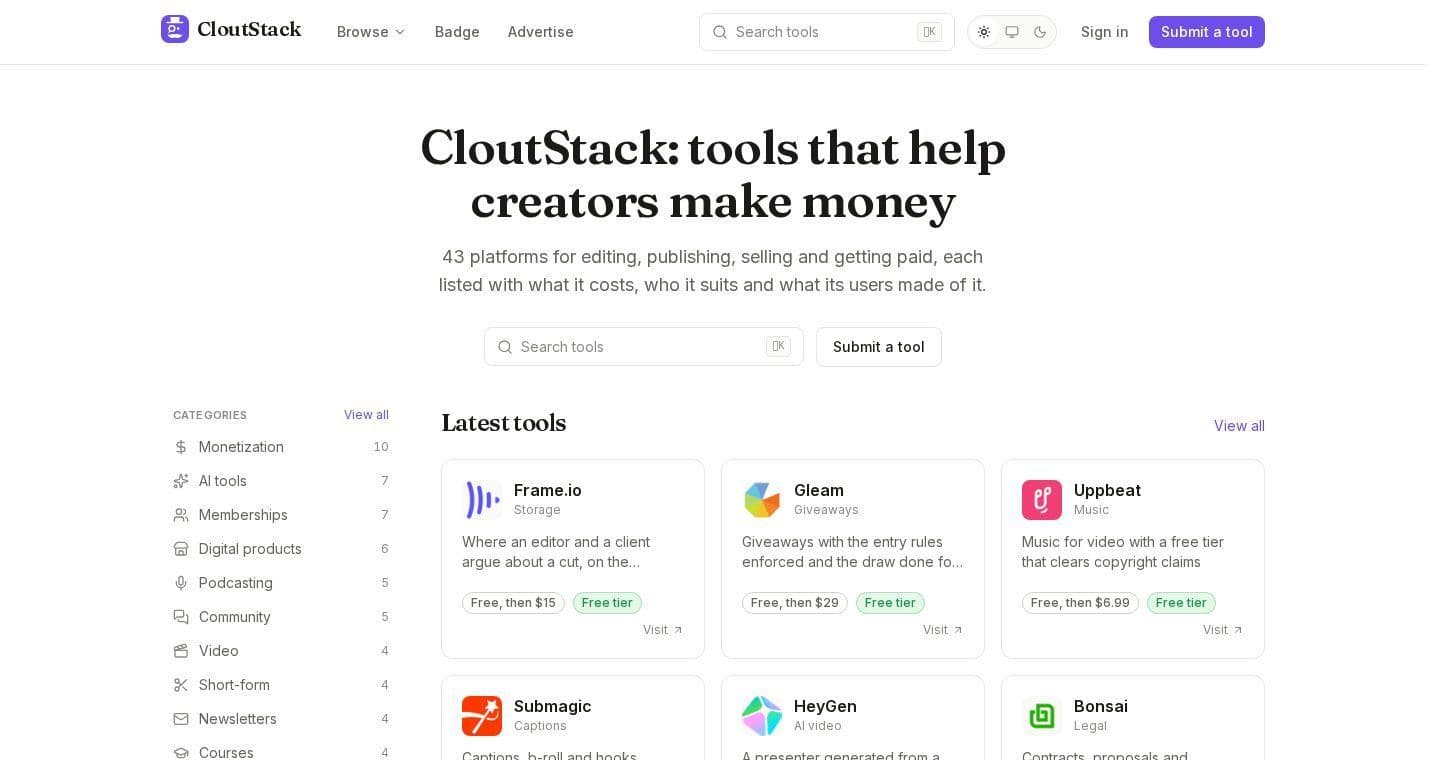Click the Captions label under Submagic
Screen dimensions: 1440x760
540,726
